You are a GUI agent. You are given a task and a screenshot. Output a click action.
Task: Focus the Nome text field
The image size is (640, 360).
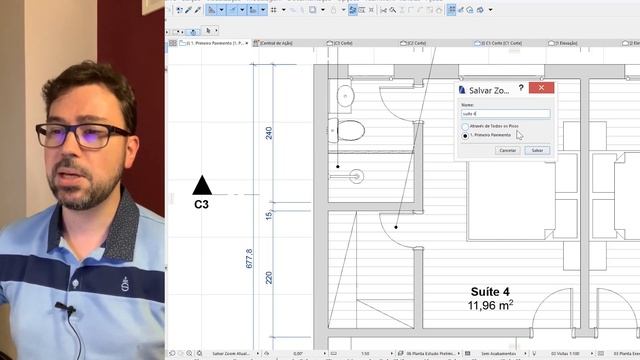pos(506,113)
